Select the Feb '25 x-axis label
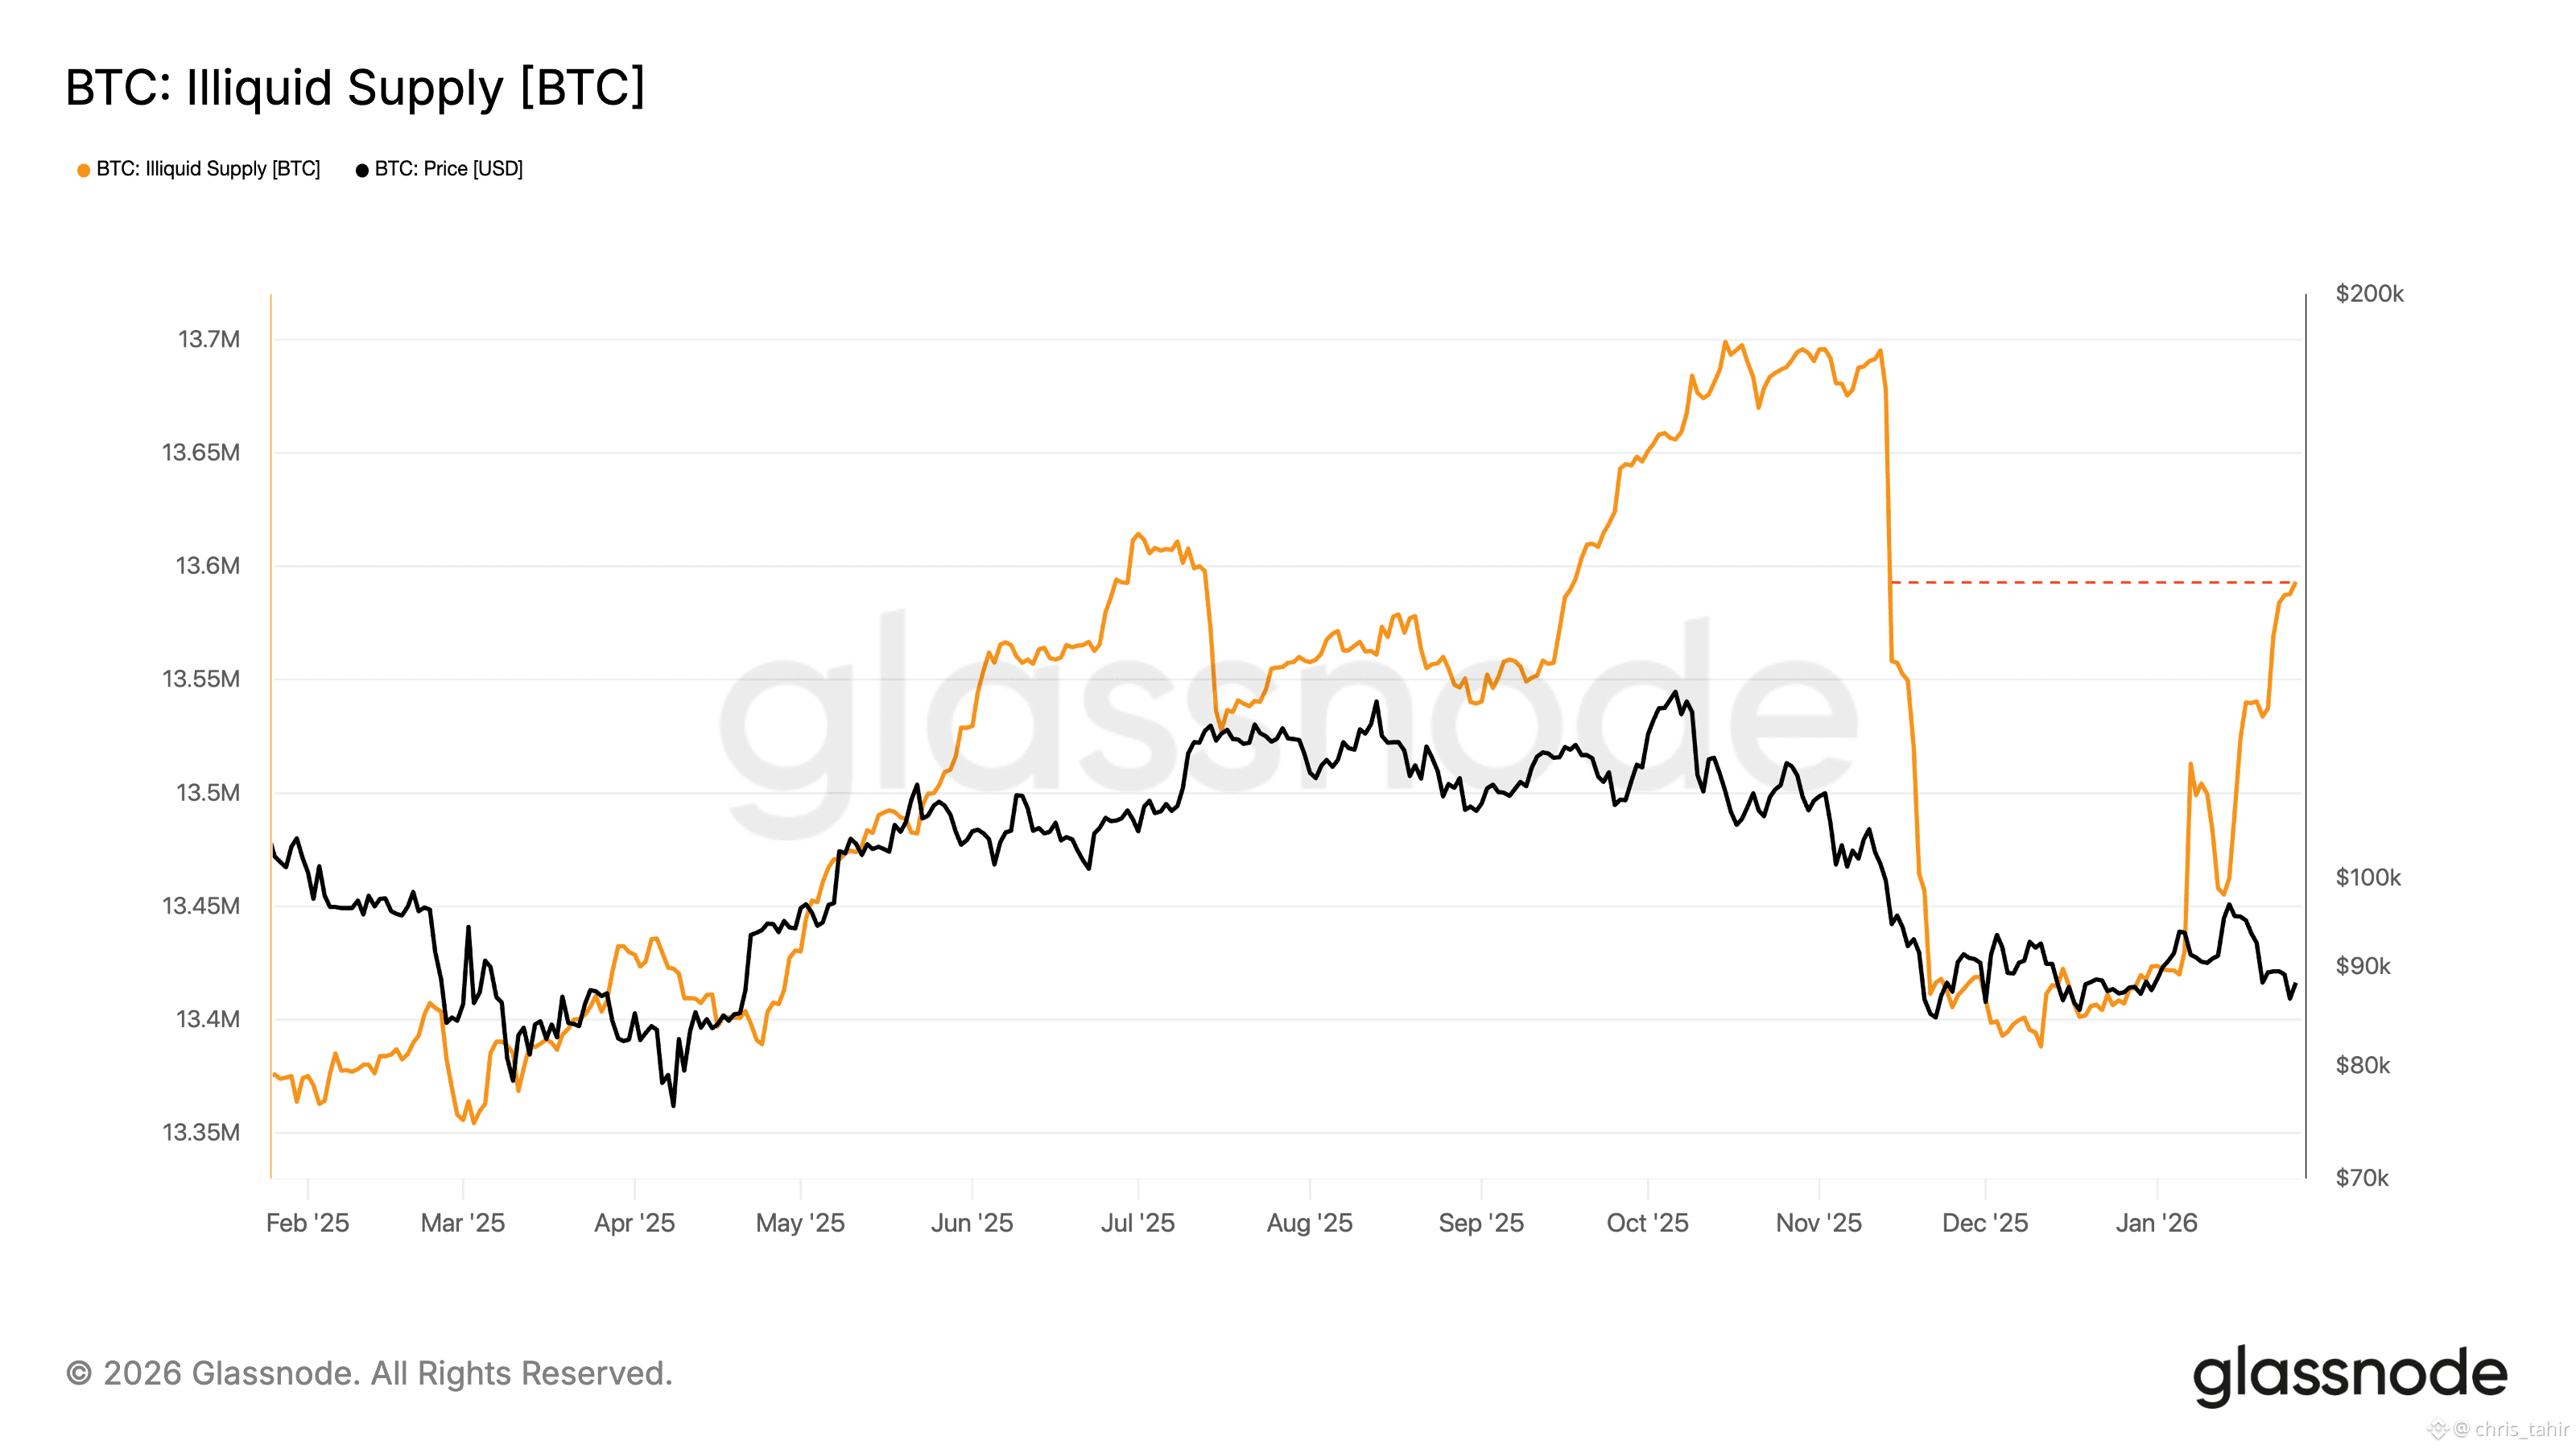 pos(307,1223)
